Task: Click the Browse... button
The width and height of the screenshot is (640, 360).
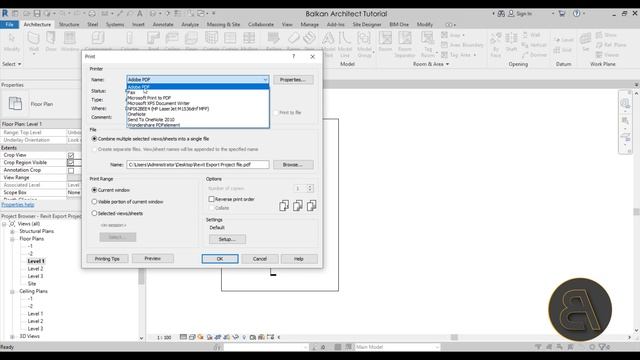Action: [x=293, y=164]
